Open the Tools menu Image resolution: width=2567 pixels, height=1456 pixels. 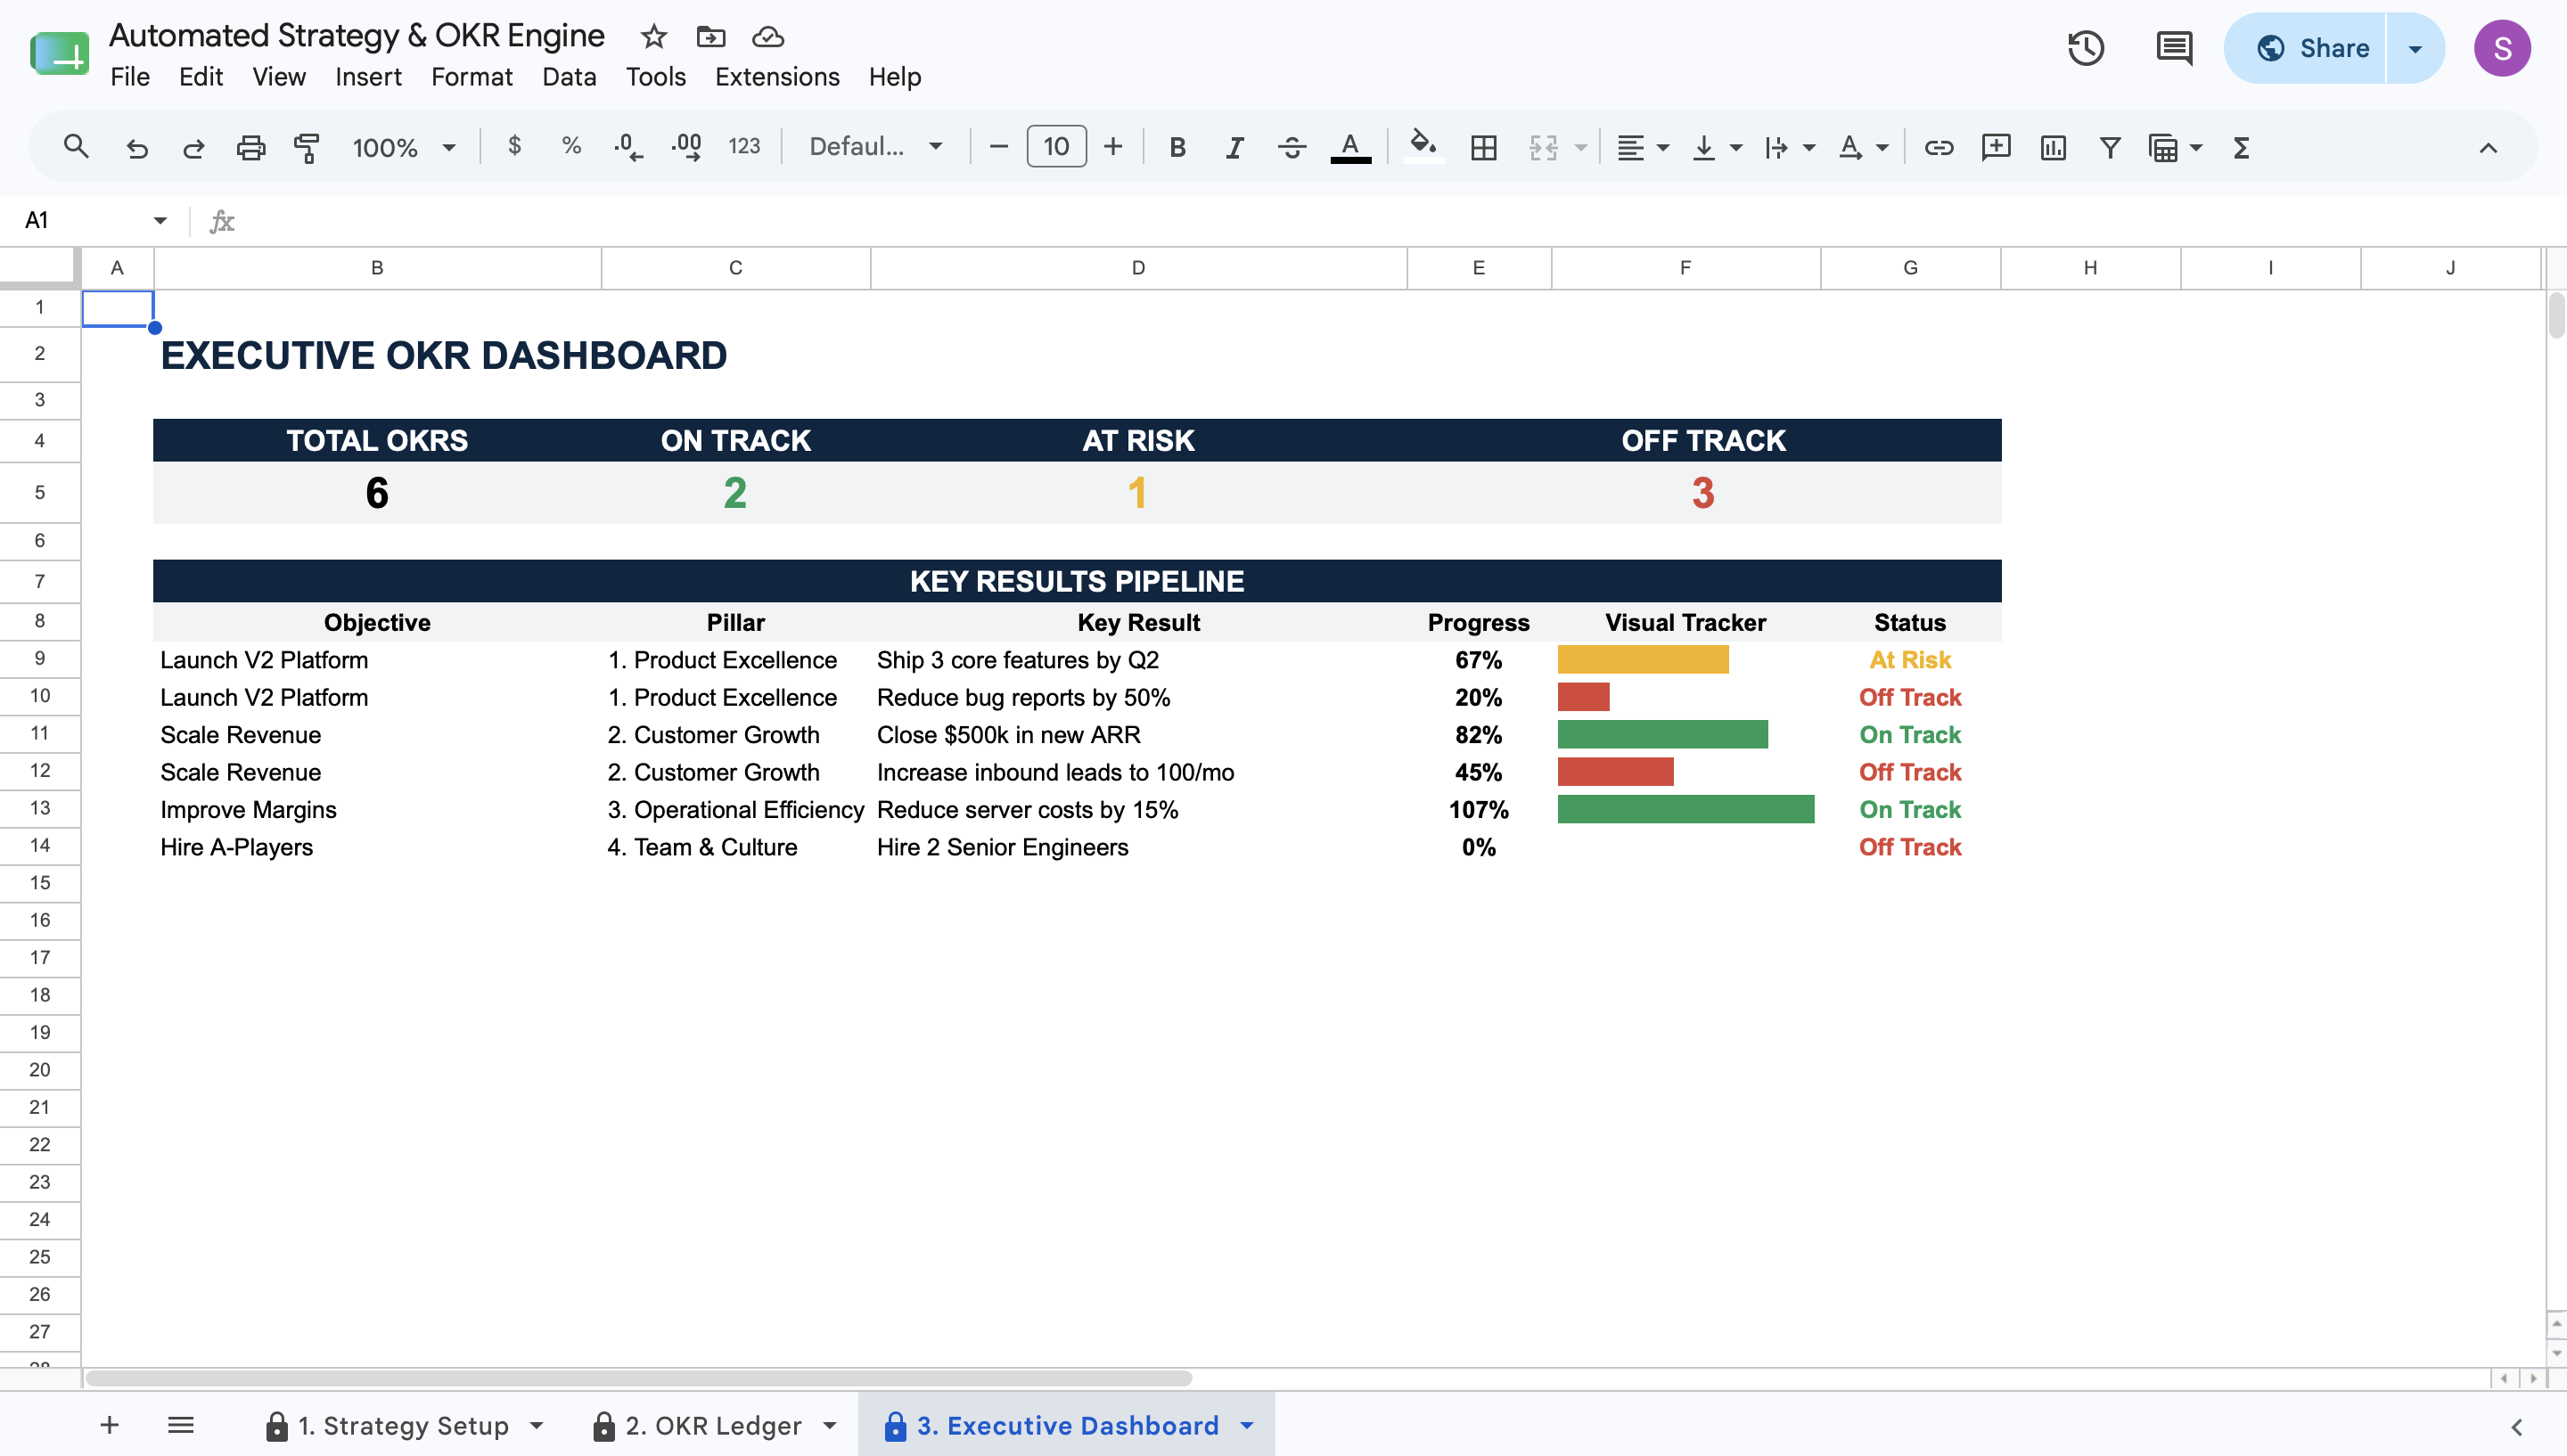coord(655,76)
